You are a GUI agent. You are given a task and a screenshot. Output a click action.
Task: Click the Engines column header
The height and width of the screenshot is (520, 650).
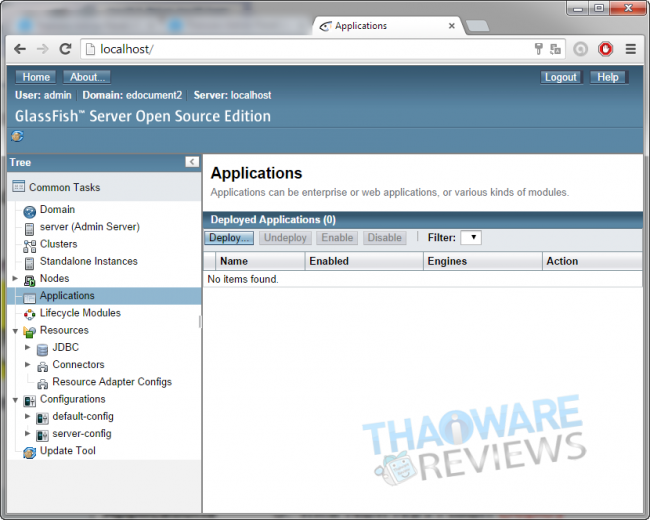pos(483,261)
